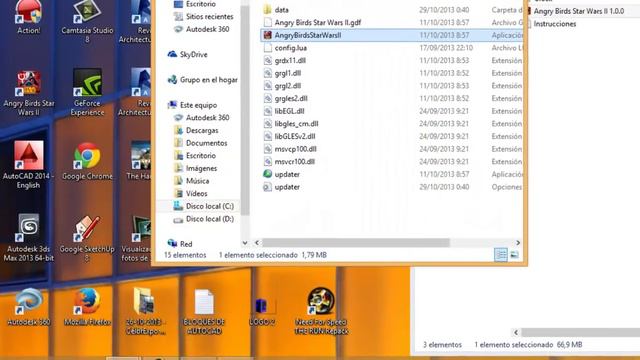Click the file list horizontal scrollbar thumb
This screenshot has width=640, height=360.
point(356,243)
